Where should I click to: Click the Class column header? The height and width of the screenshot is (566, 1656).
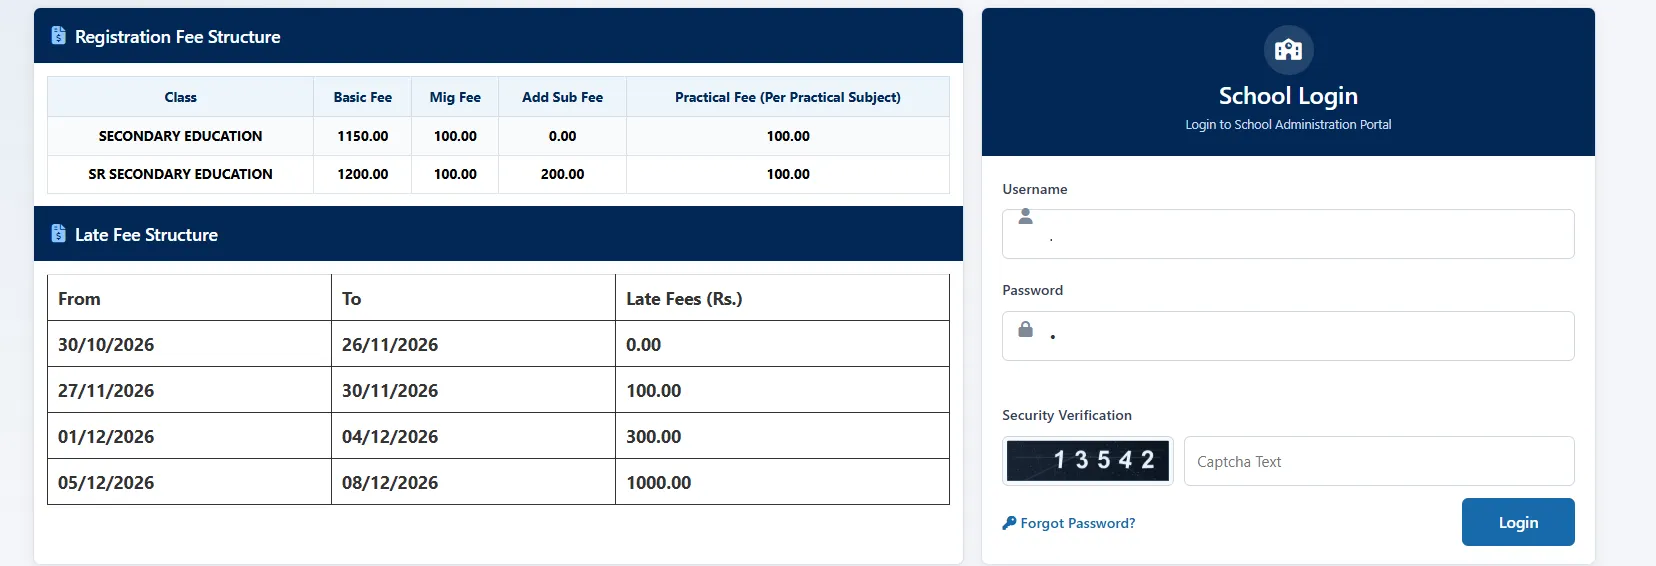tap(180, 97)
